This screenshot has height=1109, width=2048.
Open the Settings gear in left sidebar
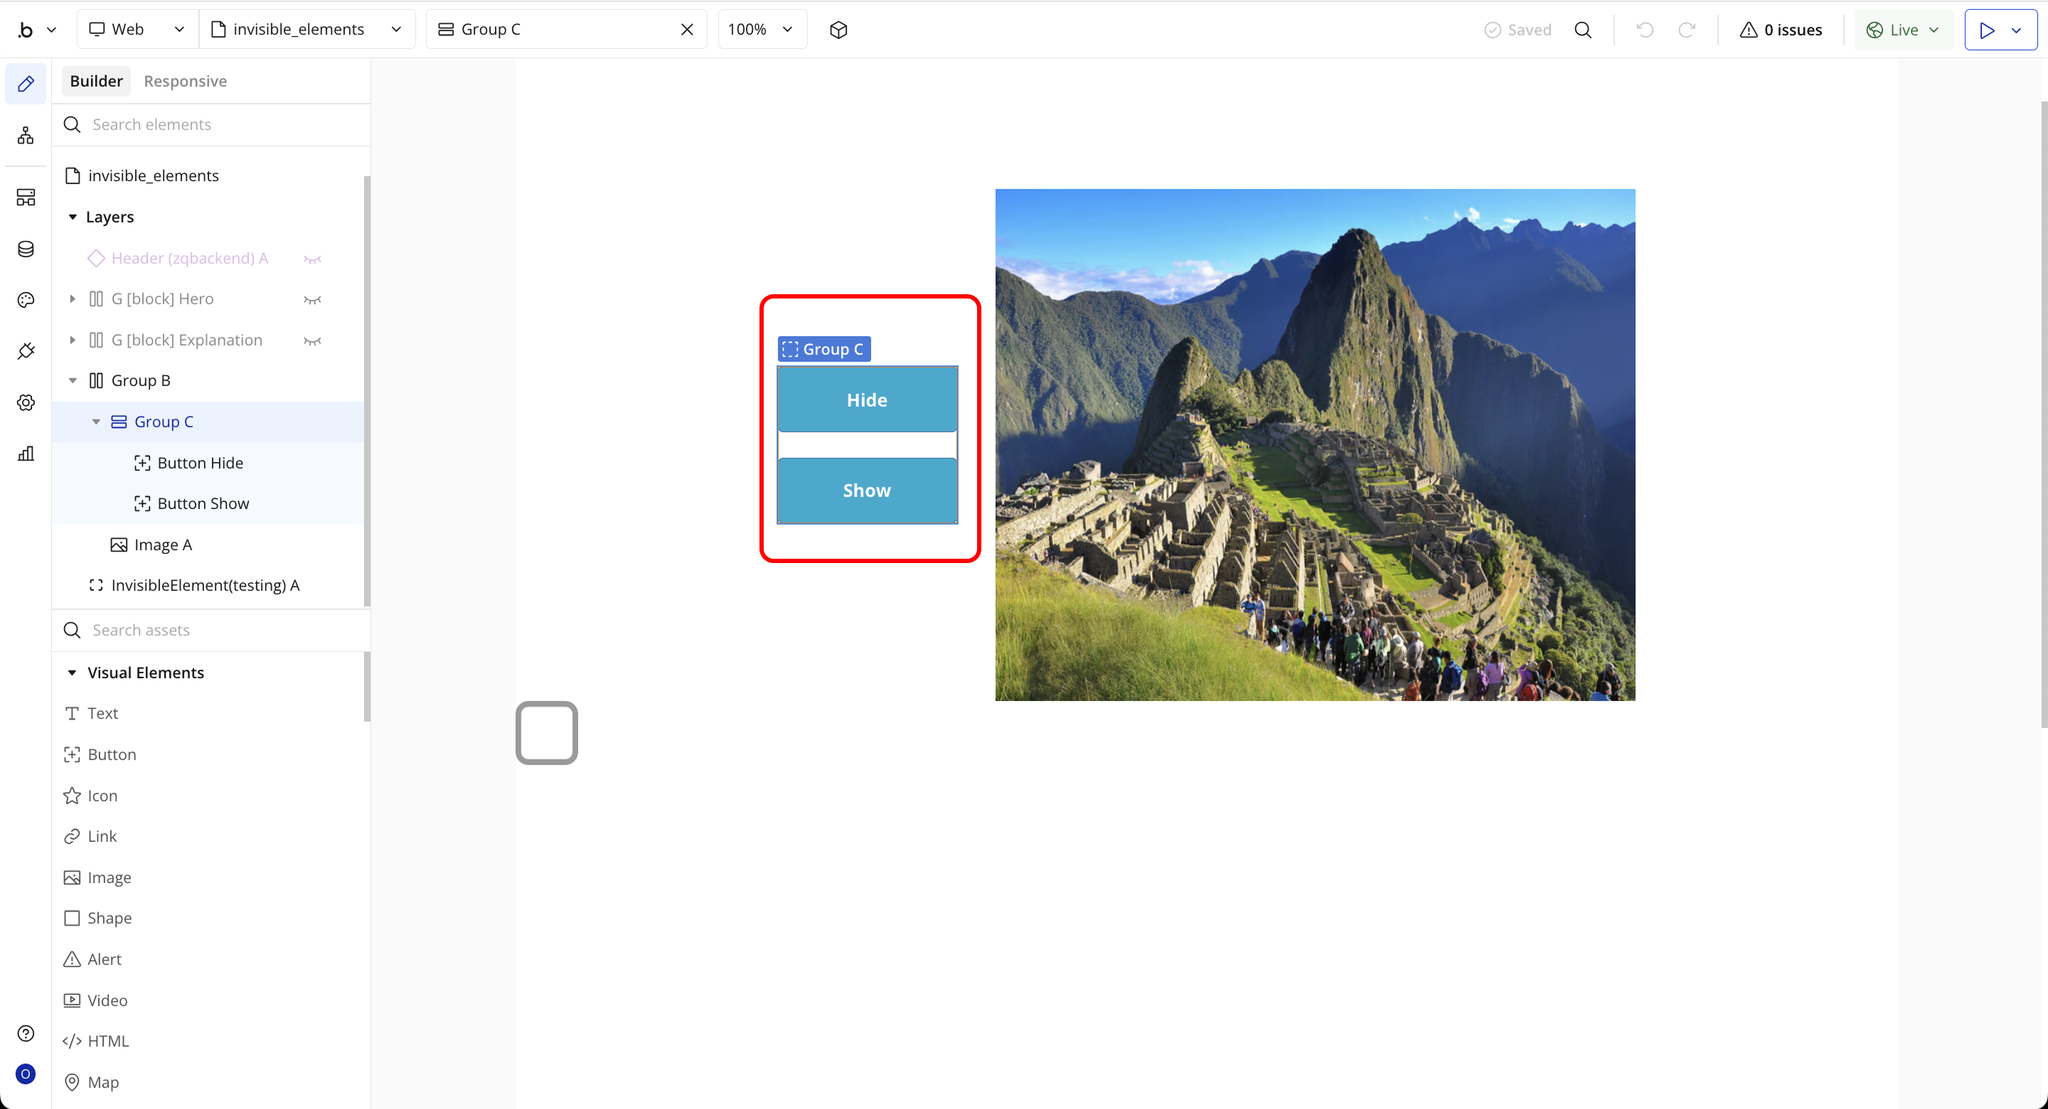[26, 402]
